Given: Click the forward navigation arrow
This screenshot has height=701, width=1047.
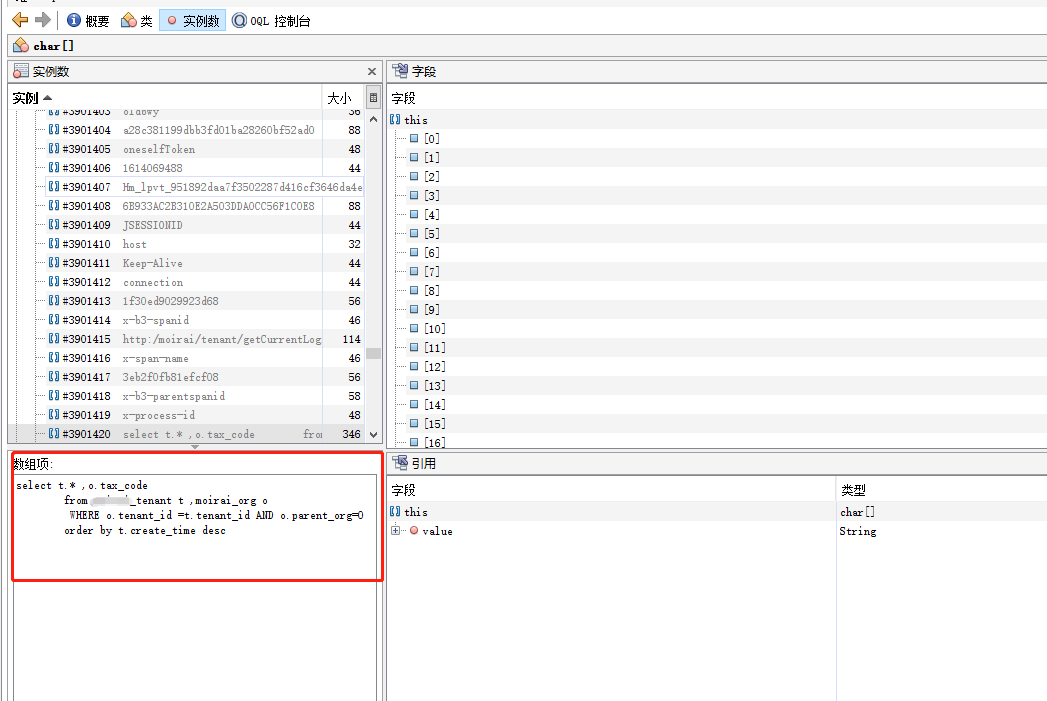Looking at the screenshot, I should [42, 20].
